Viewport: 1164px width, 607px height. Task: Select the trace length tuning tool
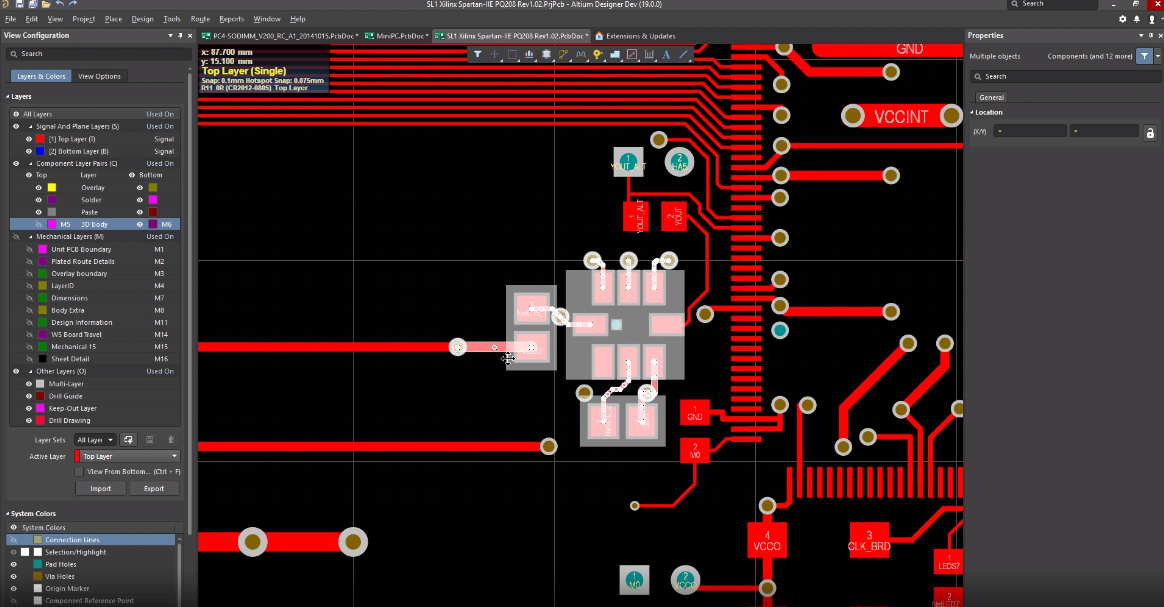point(581,54)
